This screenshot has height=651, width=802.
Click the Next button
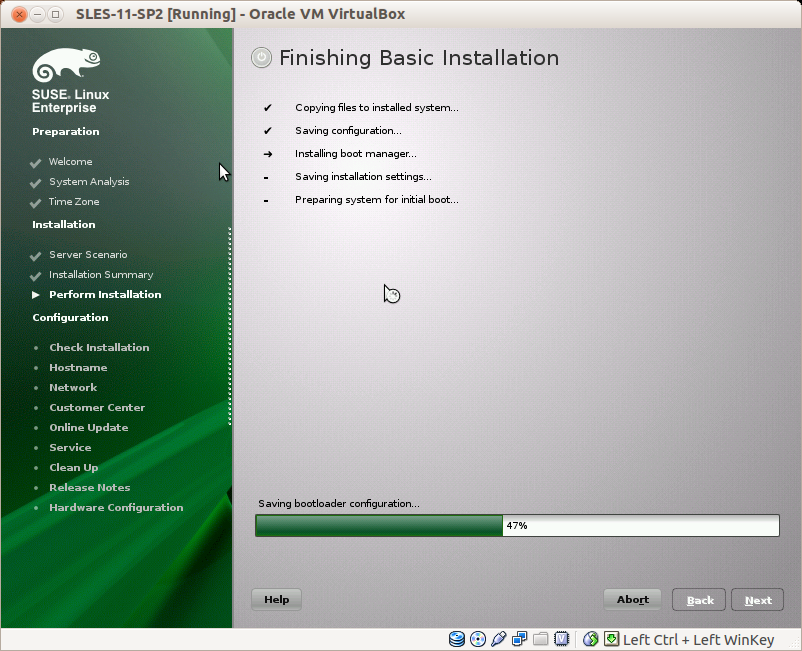pyautogui.click(x=758, y=600)
